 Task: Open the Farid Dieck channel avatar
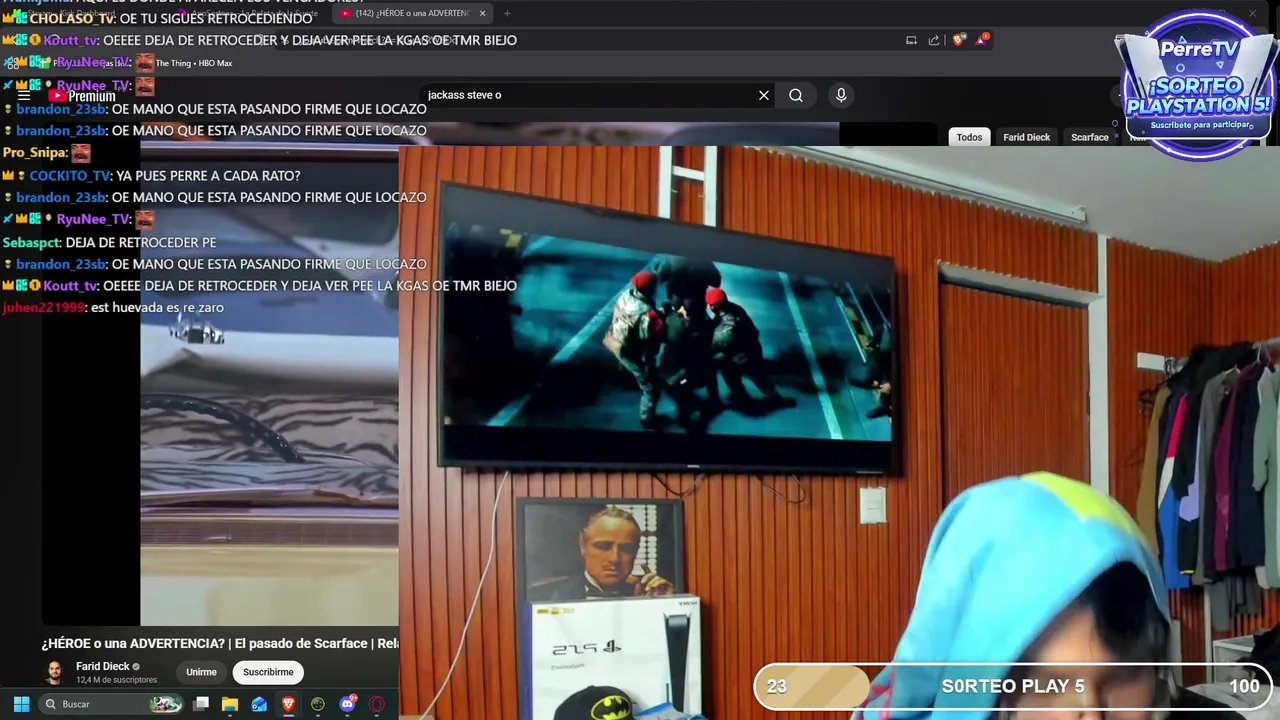[x=55, y=672]
